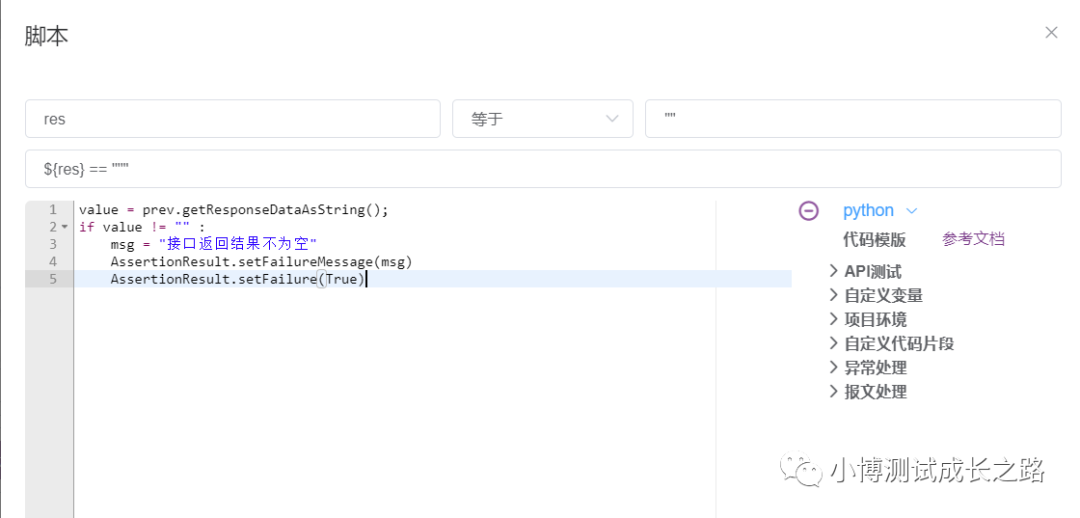Click the 代码模版 heading
This screenshot has height=518, width=1080.
pos(874,240)
